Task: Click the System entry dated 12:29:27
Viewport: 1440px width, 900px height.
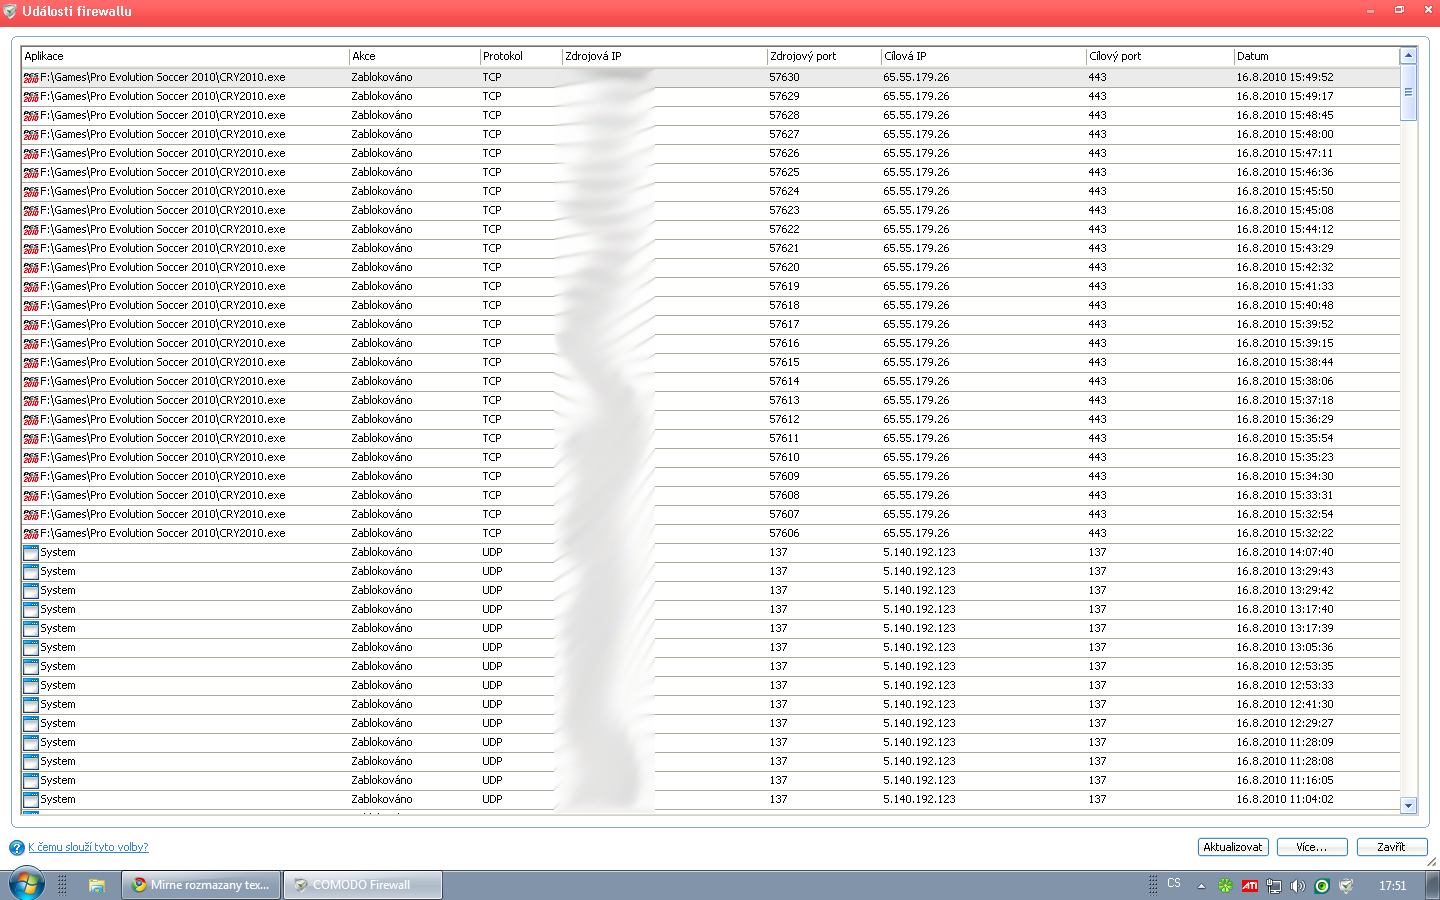Action: tap(58, 724)
